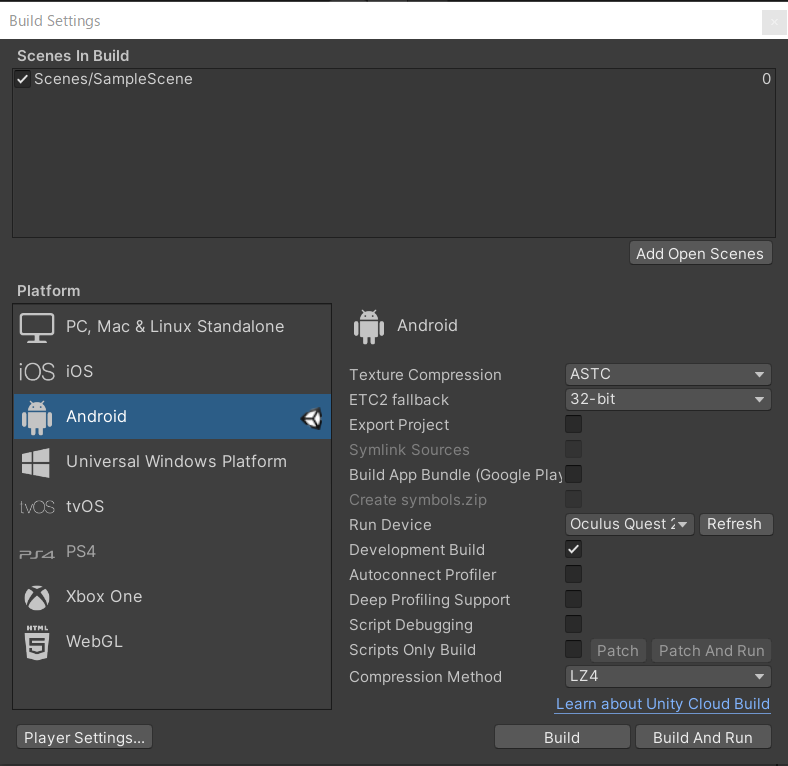The width and height of the screenshot is (788, 766).
Task: Select the Android platform row
Action: click(x=172, y=417)
